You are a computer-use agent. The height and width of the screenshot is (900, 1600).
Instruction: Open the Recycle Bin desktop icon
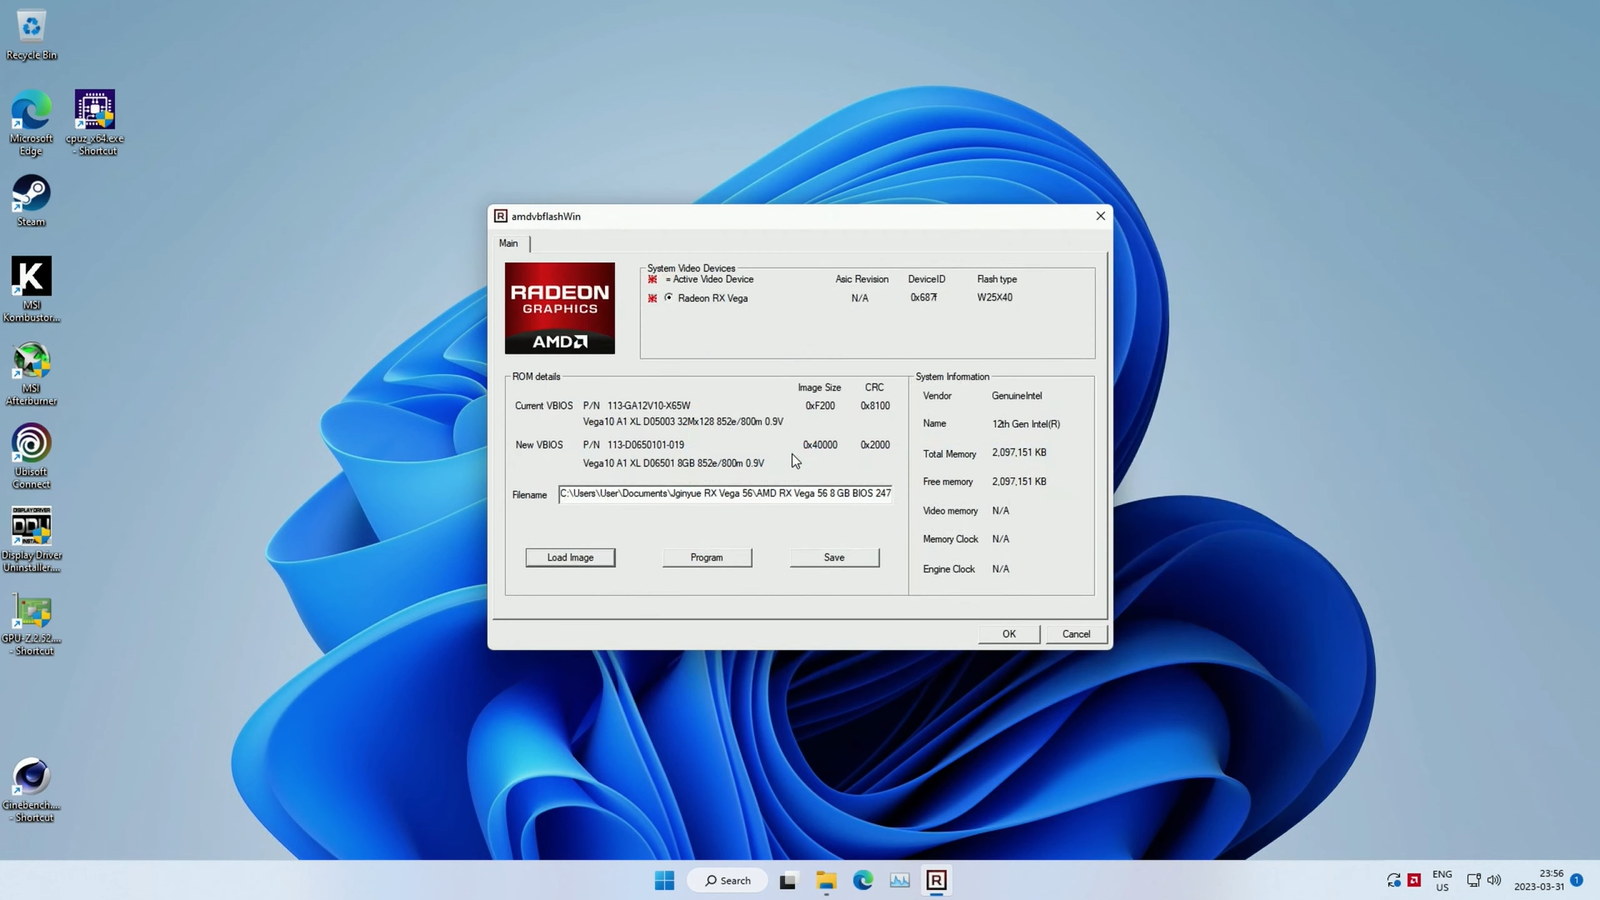31,28
